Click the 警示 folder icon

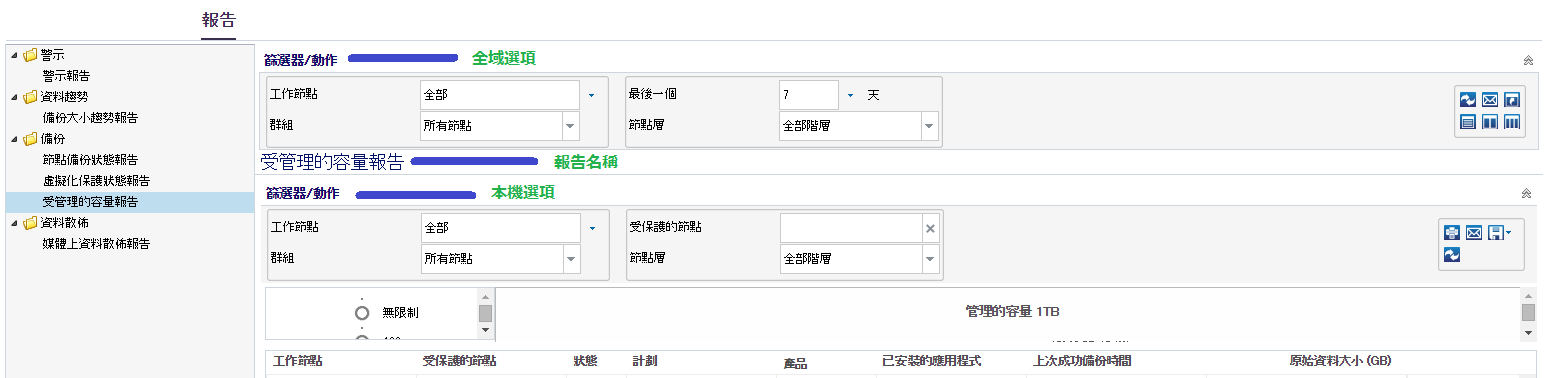(x=31, y=54)
